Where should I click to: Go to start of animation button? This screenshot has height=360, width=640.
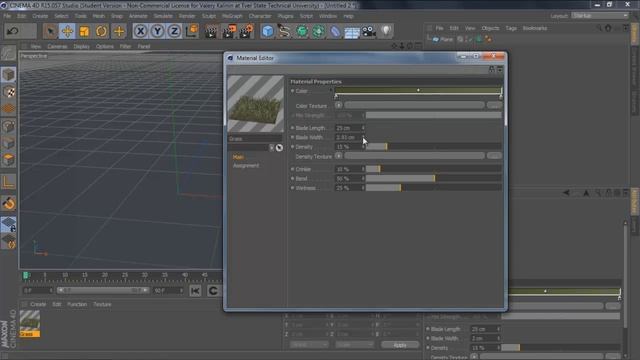pos(195,291)
